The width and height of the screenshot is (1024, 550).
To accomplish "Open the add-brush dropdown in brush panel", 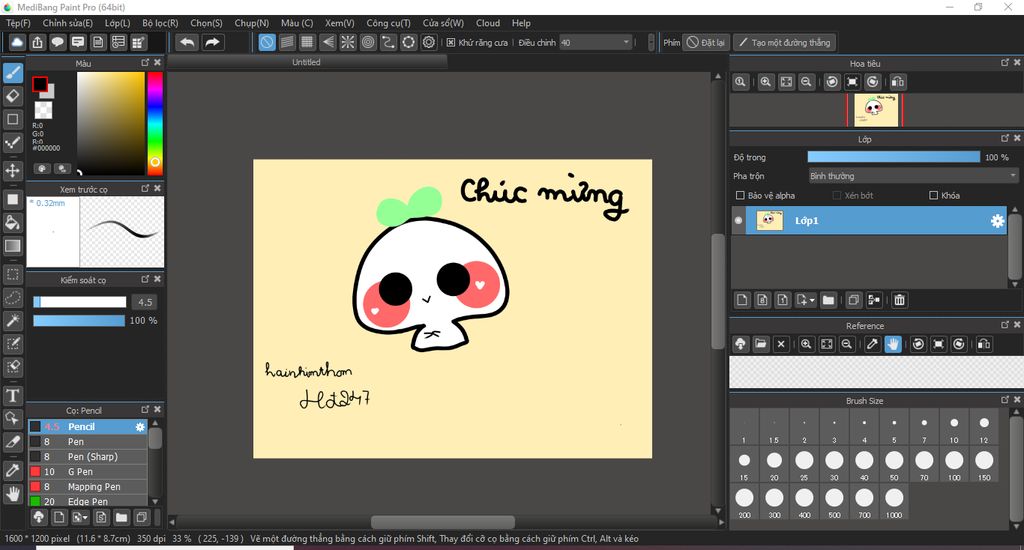I will pos(85,518).
